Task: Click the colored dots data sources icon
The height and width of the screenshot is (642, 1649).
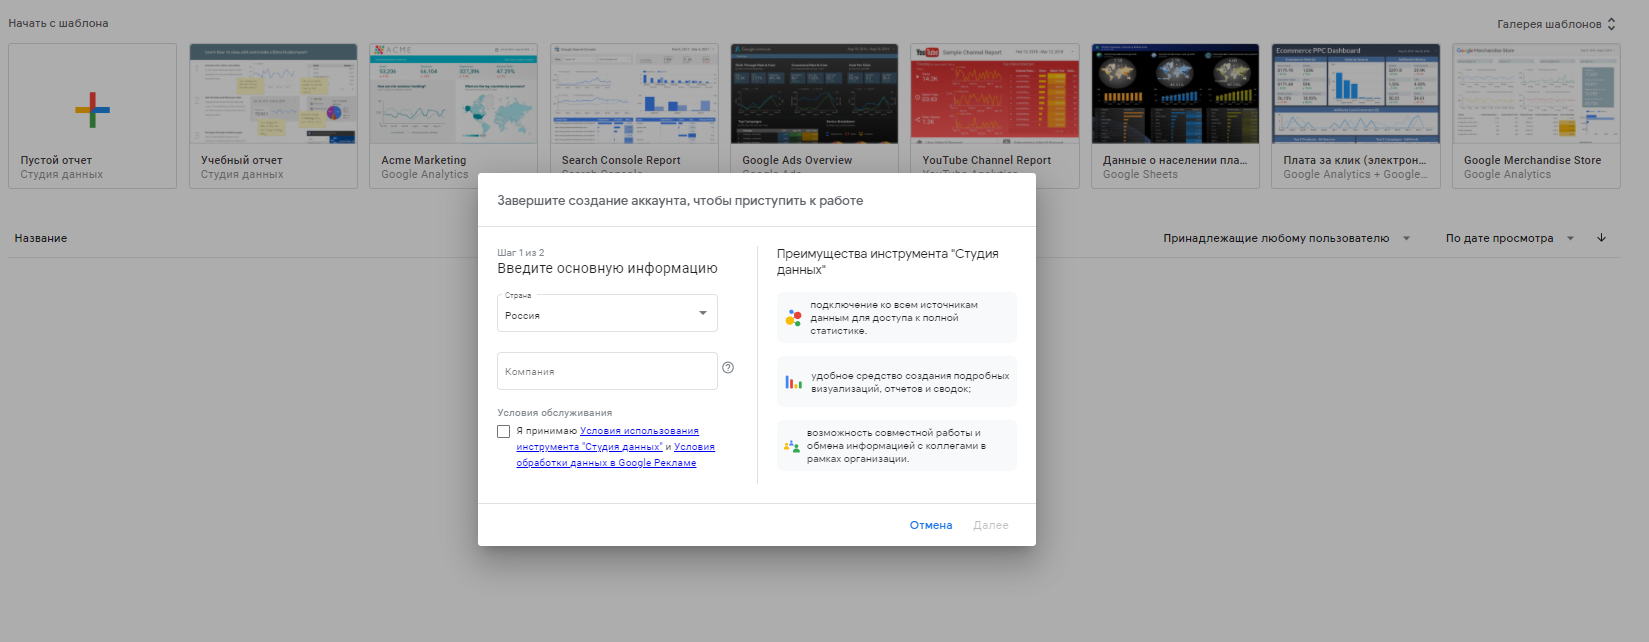Action: [793, 318]
